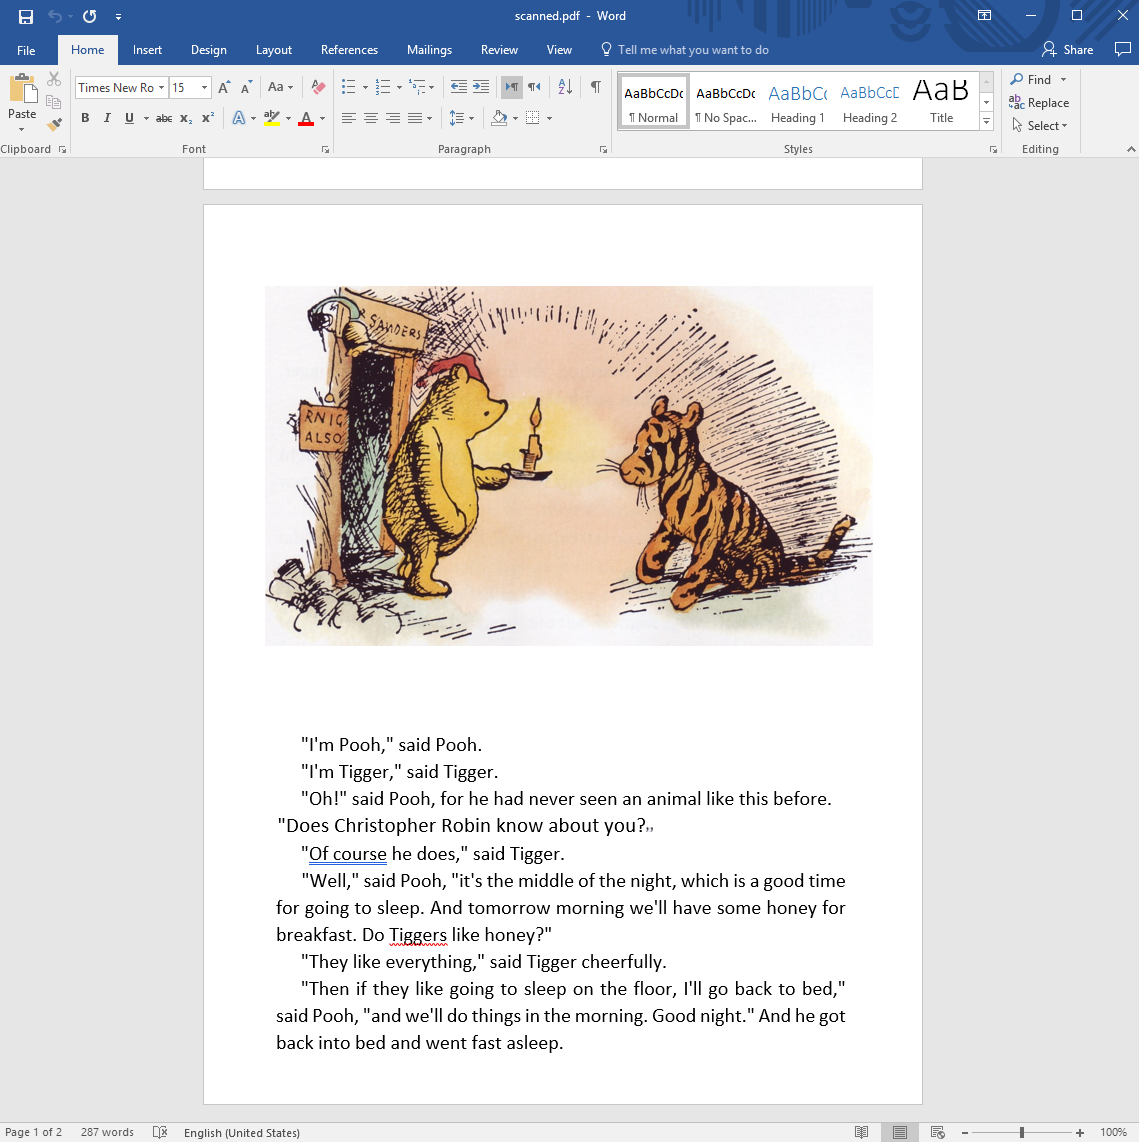Align text left

(349, 118)
